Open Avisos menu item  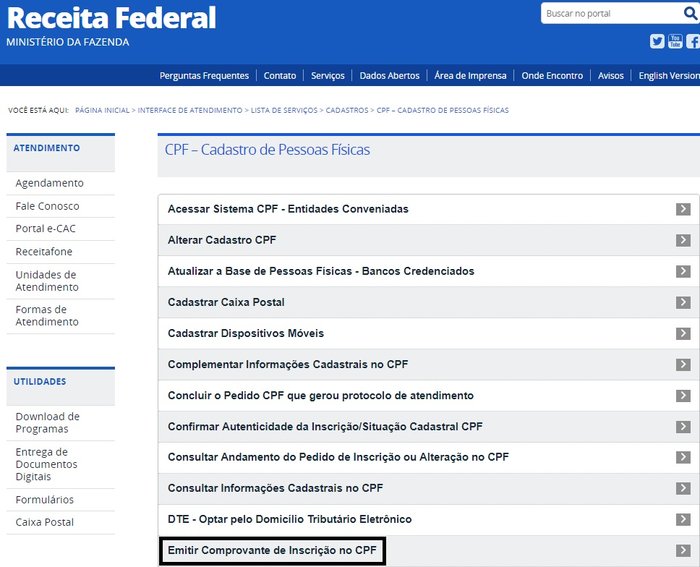[611, 75]
